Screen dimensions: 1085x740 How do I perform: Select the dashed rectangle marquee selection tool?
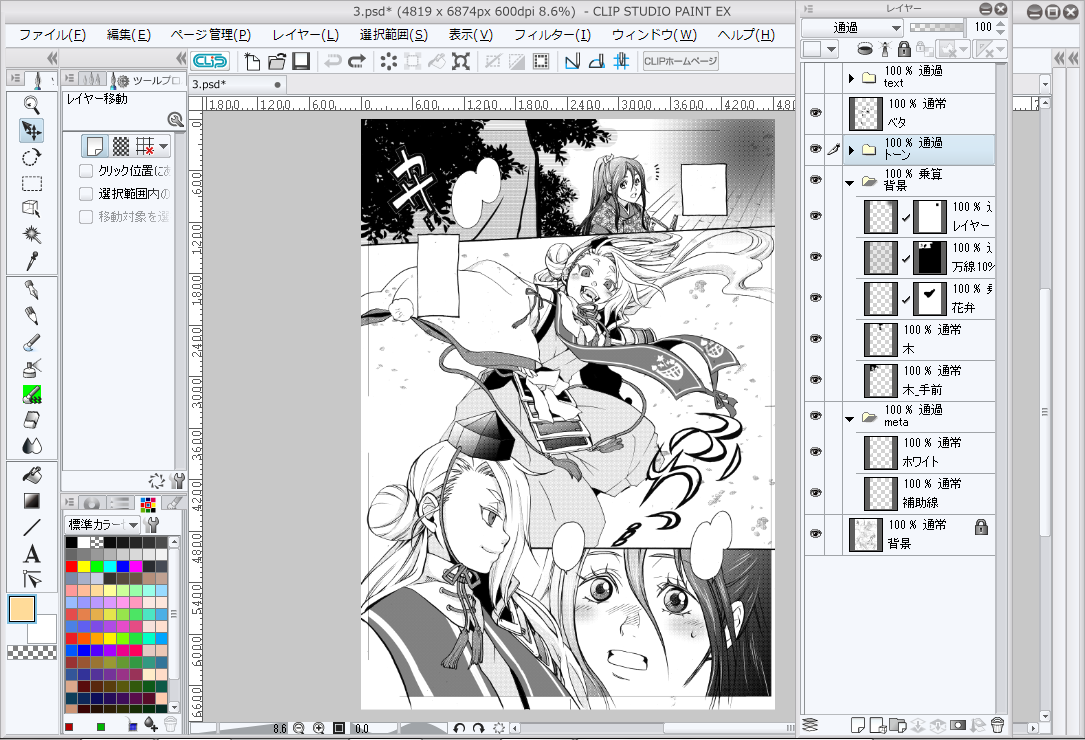tap(32, 183)
